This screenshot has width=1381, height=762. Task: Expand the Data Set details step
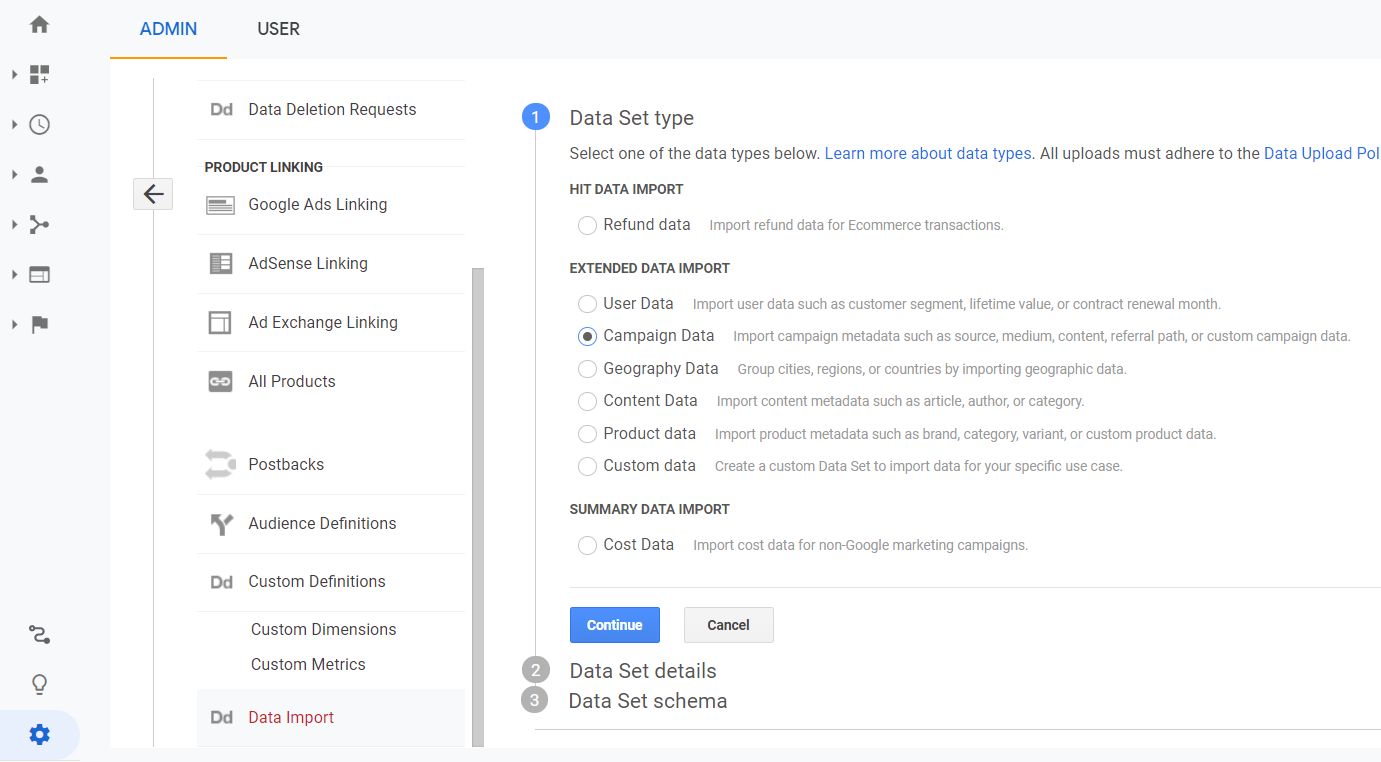pyautogui.click(x=642, y=670)
